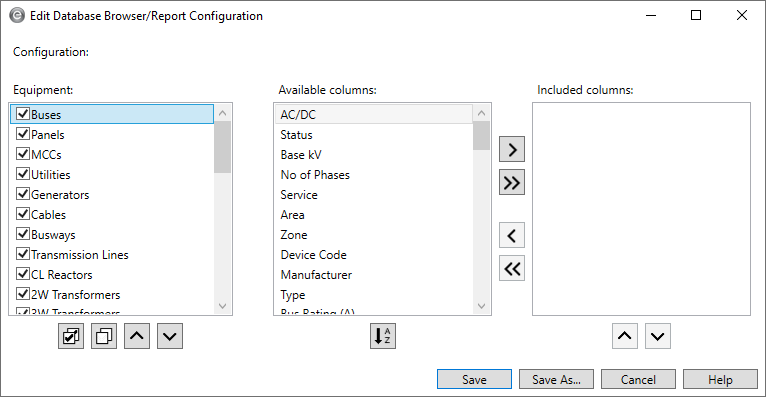
Task: Click inside the Included columns list
Action: tap(641, 209)
